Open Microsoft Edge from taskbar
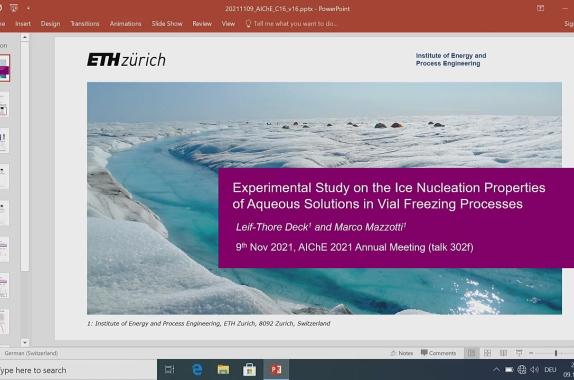This screenshot has height=380, width=574. [x=197, y=370]
